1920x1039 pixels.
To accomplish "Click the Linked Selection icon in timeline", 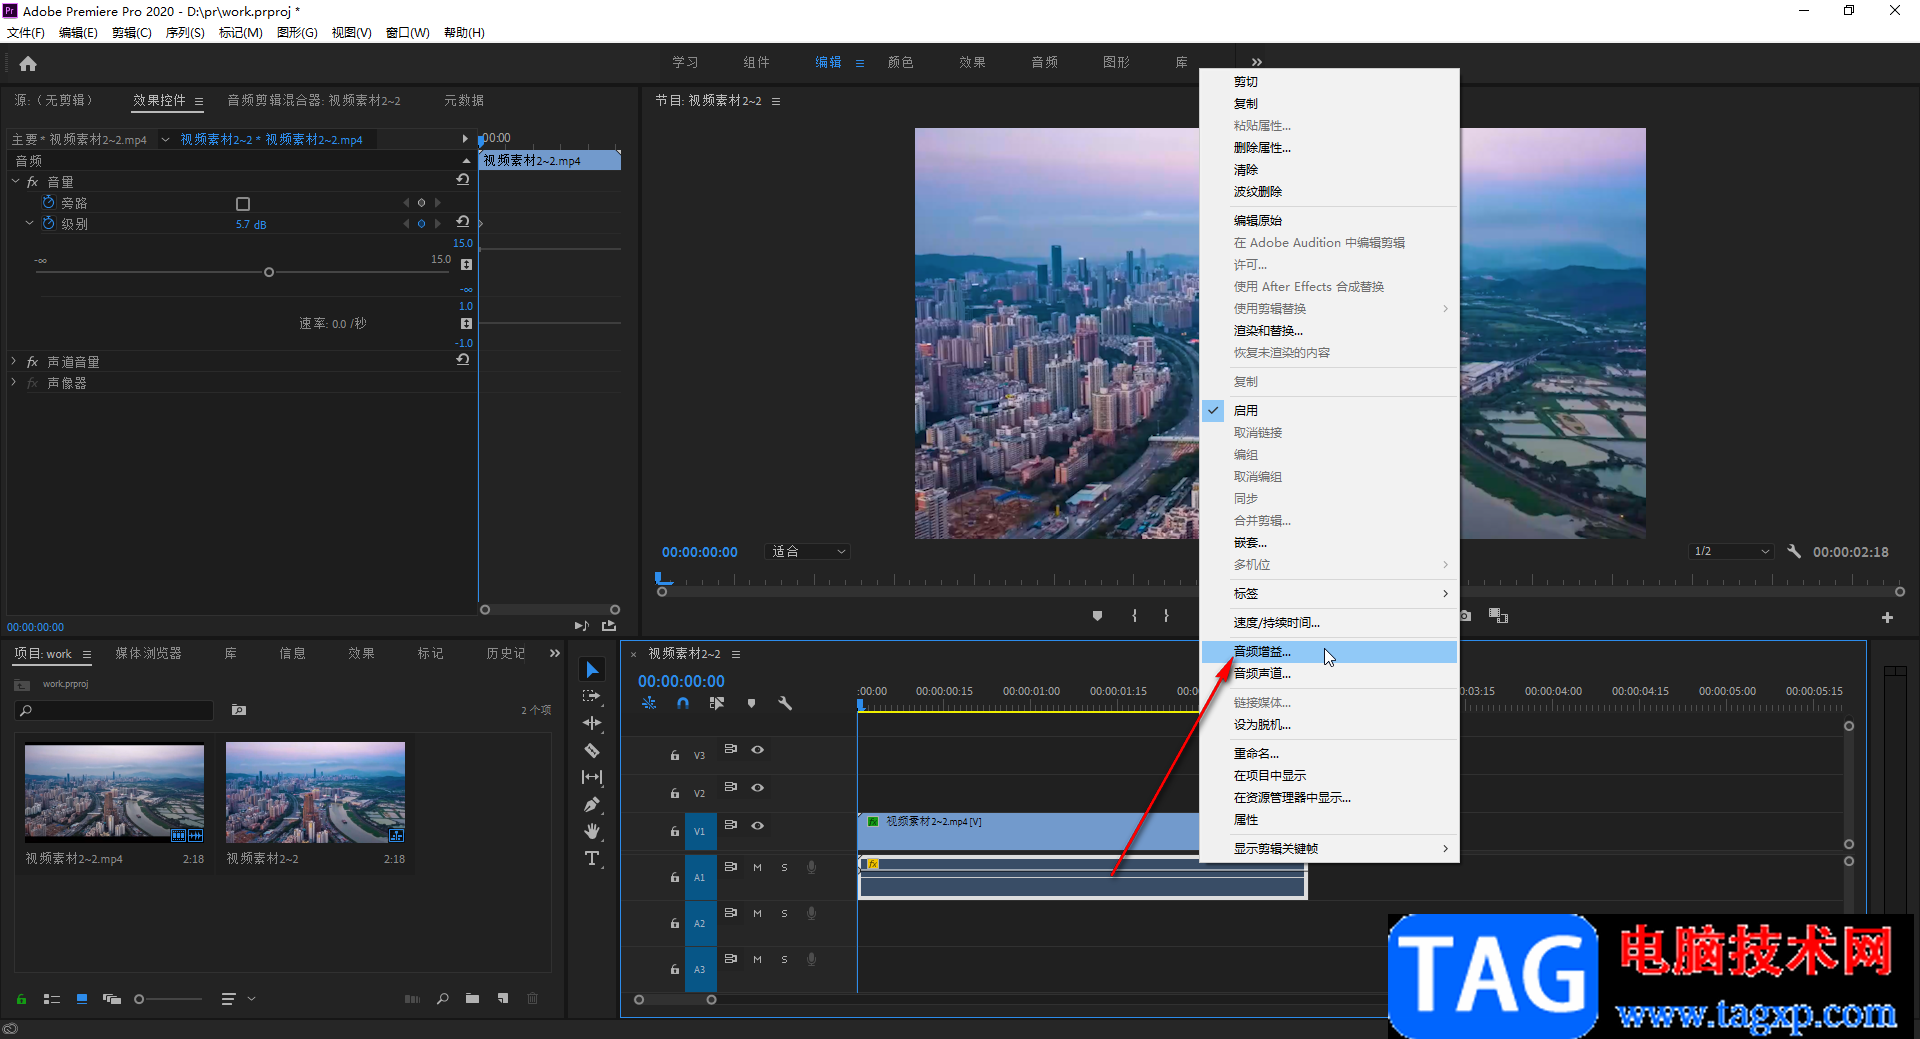I will 717,703.
